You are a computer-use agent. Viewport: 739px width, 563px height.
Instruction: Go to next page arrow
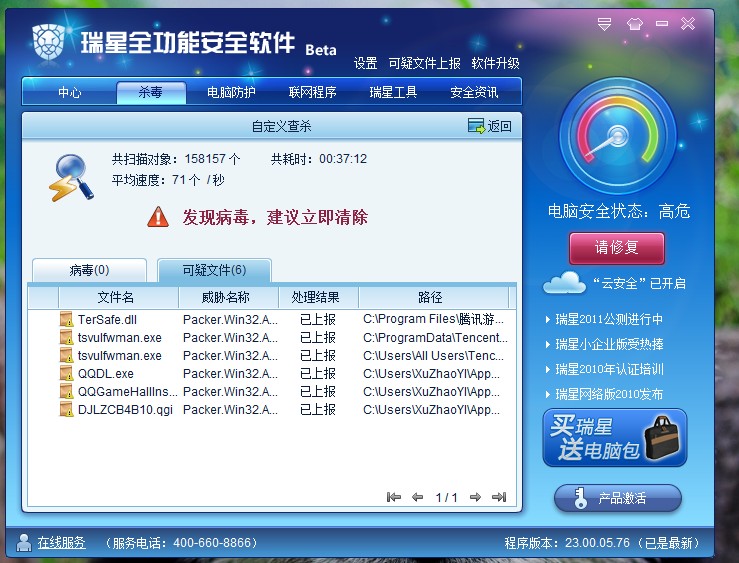476,497
